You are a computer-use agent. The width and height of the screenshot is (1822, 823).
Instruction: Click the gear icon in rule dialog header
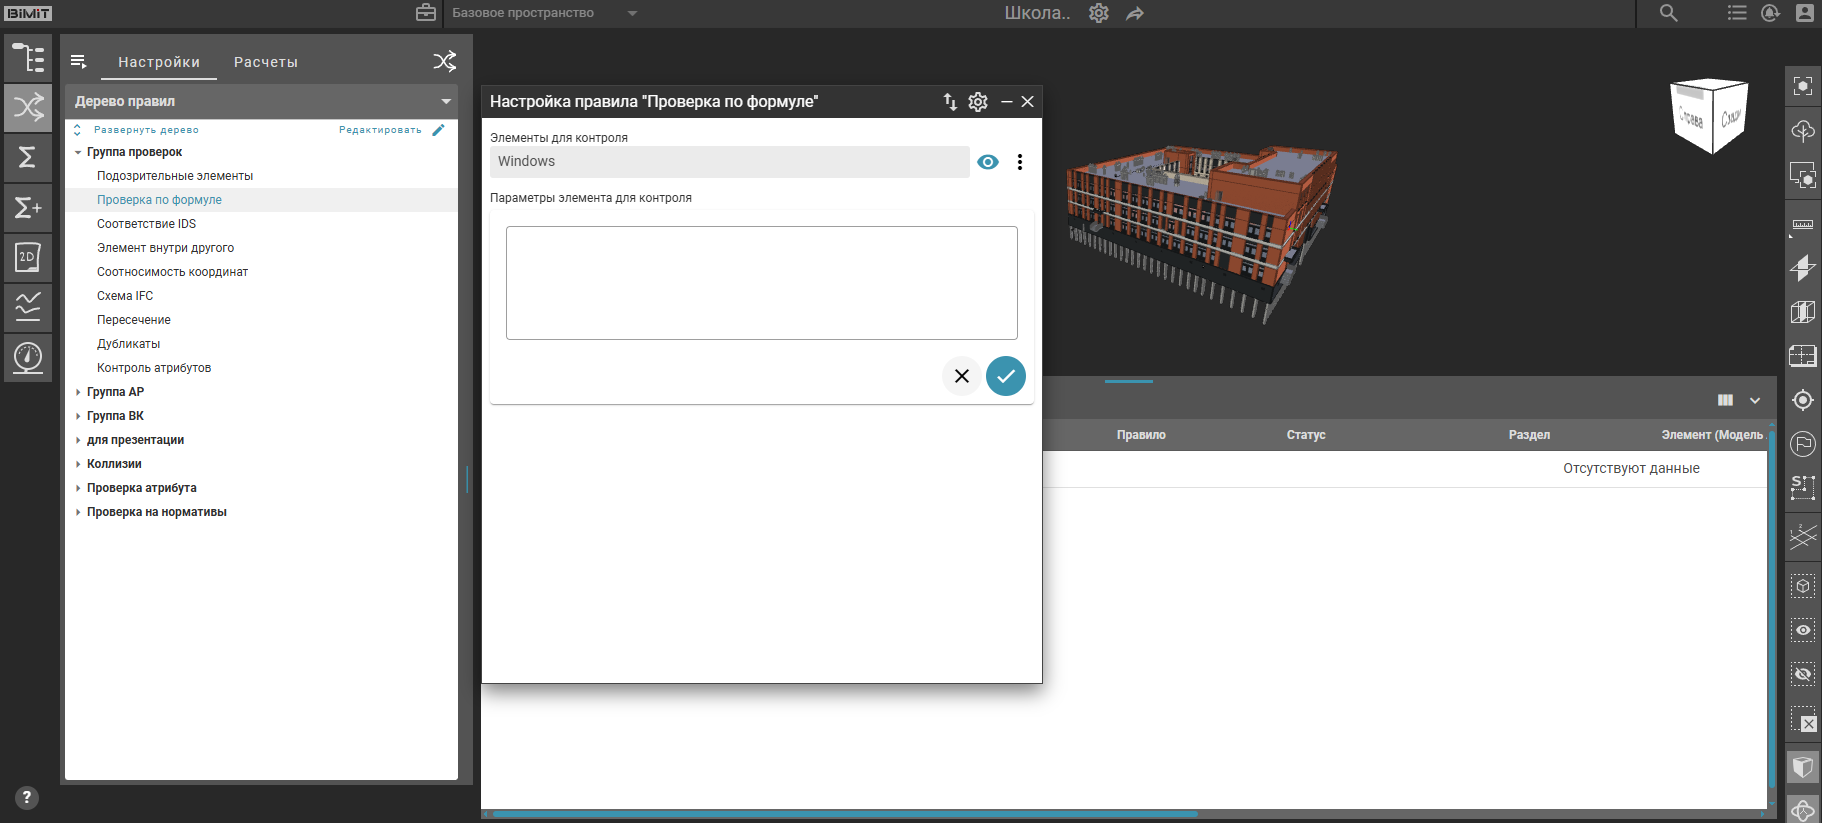pyautogui.click(x=978, y=102)
